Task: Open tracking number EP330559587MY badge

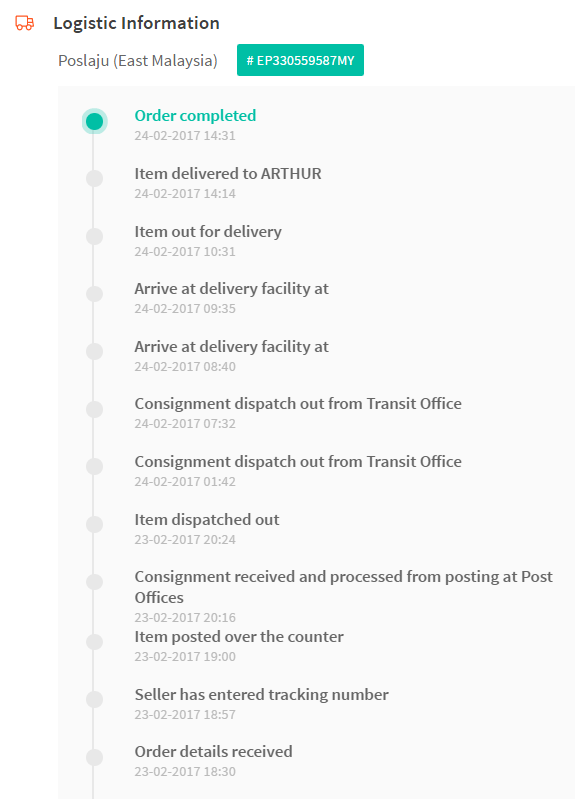Action: (300, 60)
